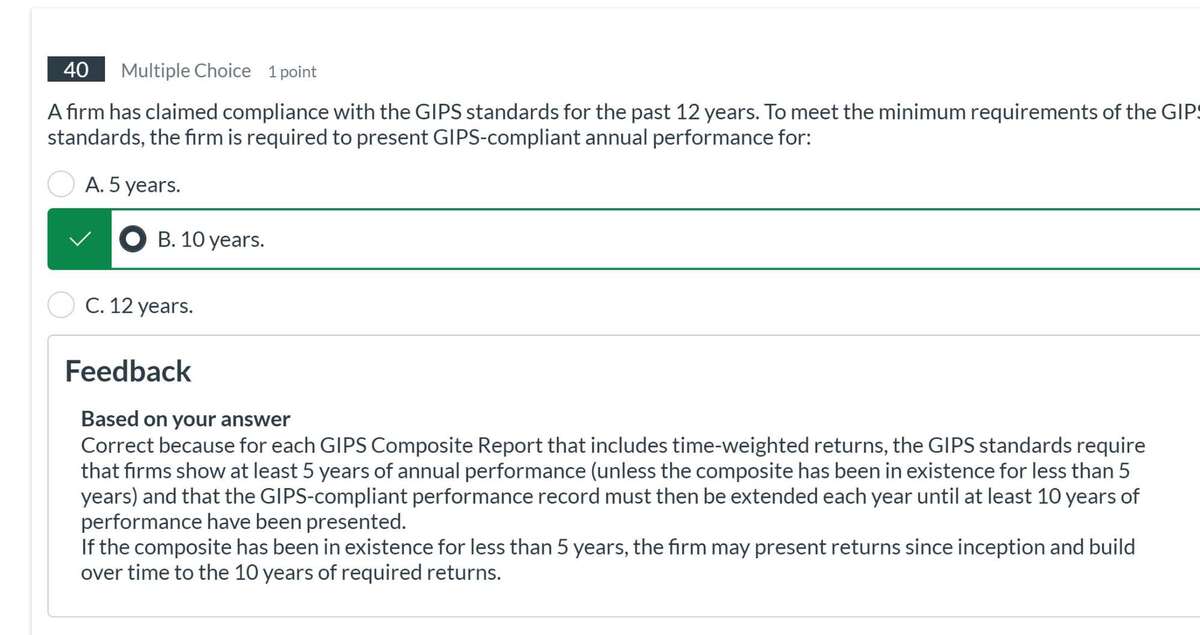Click the "B. 10 years." answer text

click(211, 240)
